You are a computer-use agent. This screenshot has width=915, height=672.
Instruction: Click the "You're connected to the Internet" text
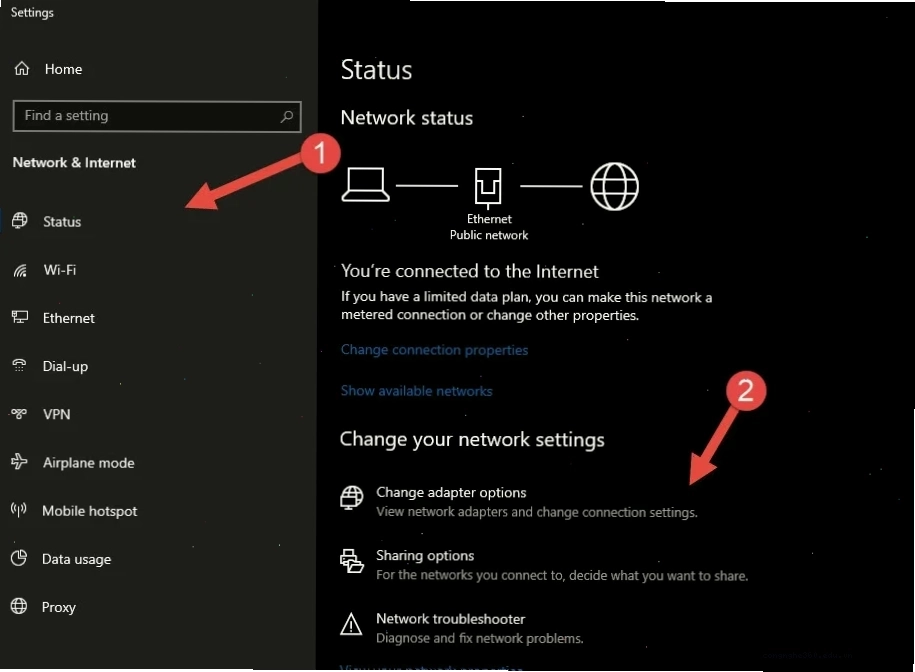[470, 271]
